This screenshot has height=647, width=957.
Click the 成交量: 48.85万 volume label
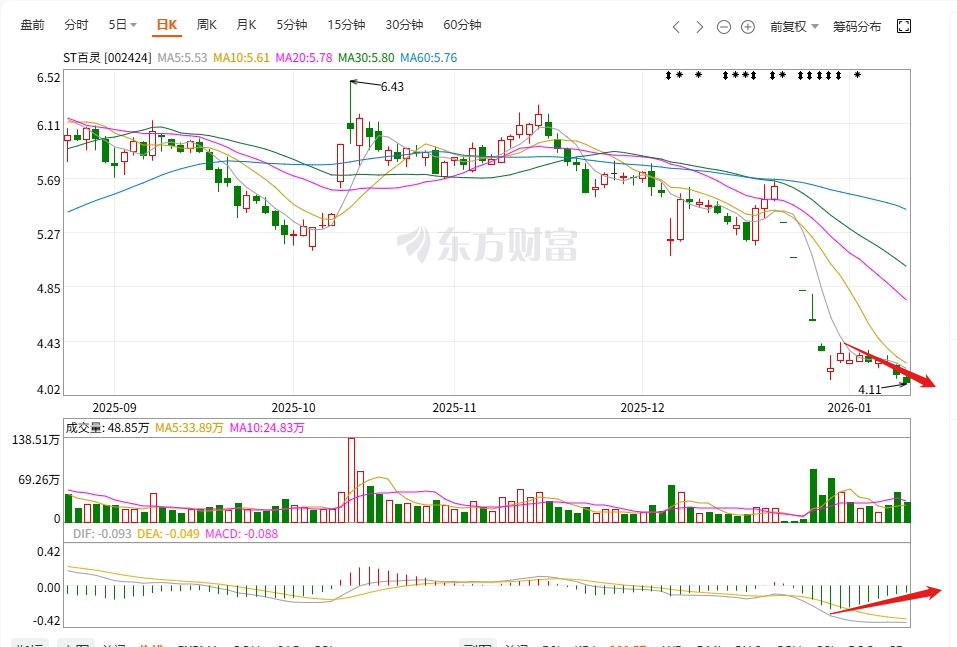107,428
